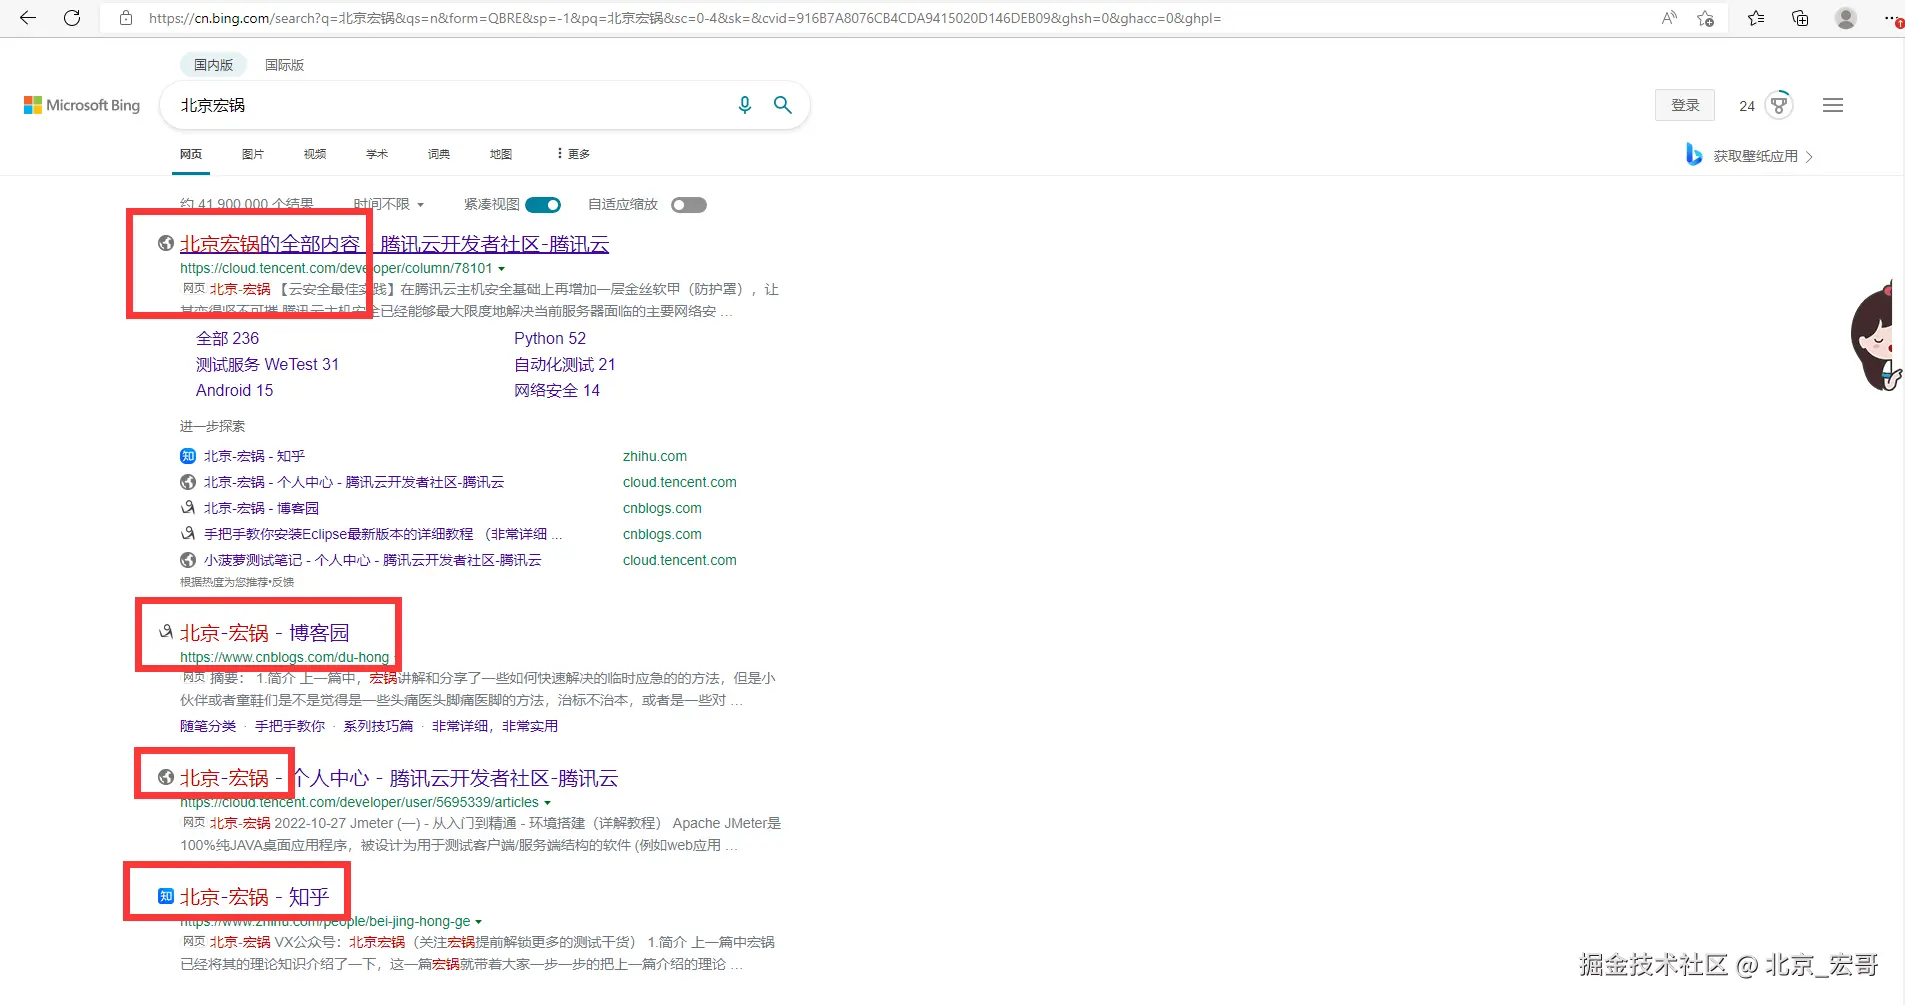
Task: Open the 网络安全 14 sublink
Action: 557,390
